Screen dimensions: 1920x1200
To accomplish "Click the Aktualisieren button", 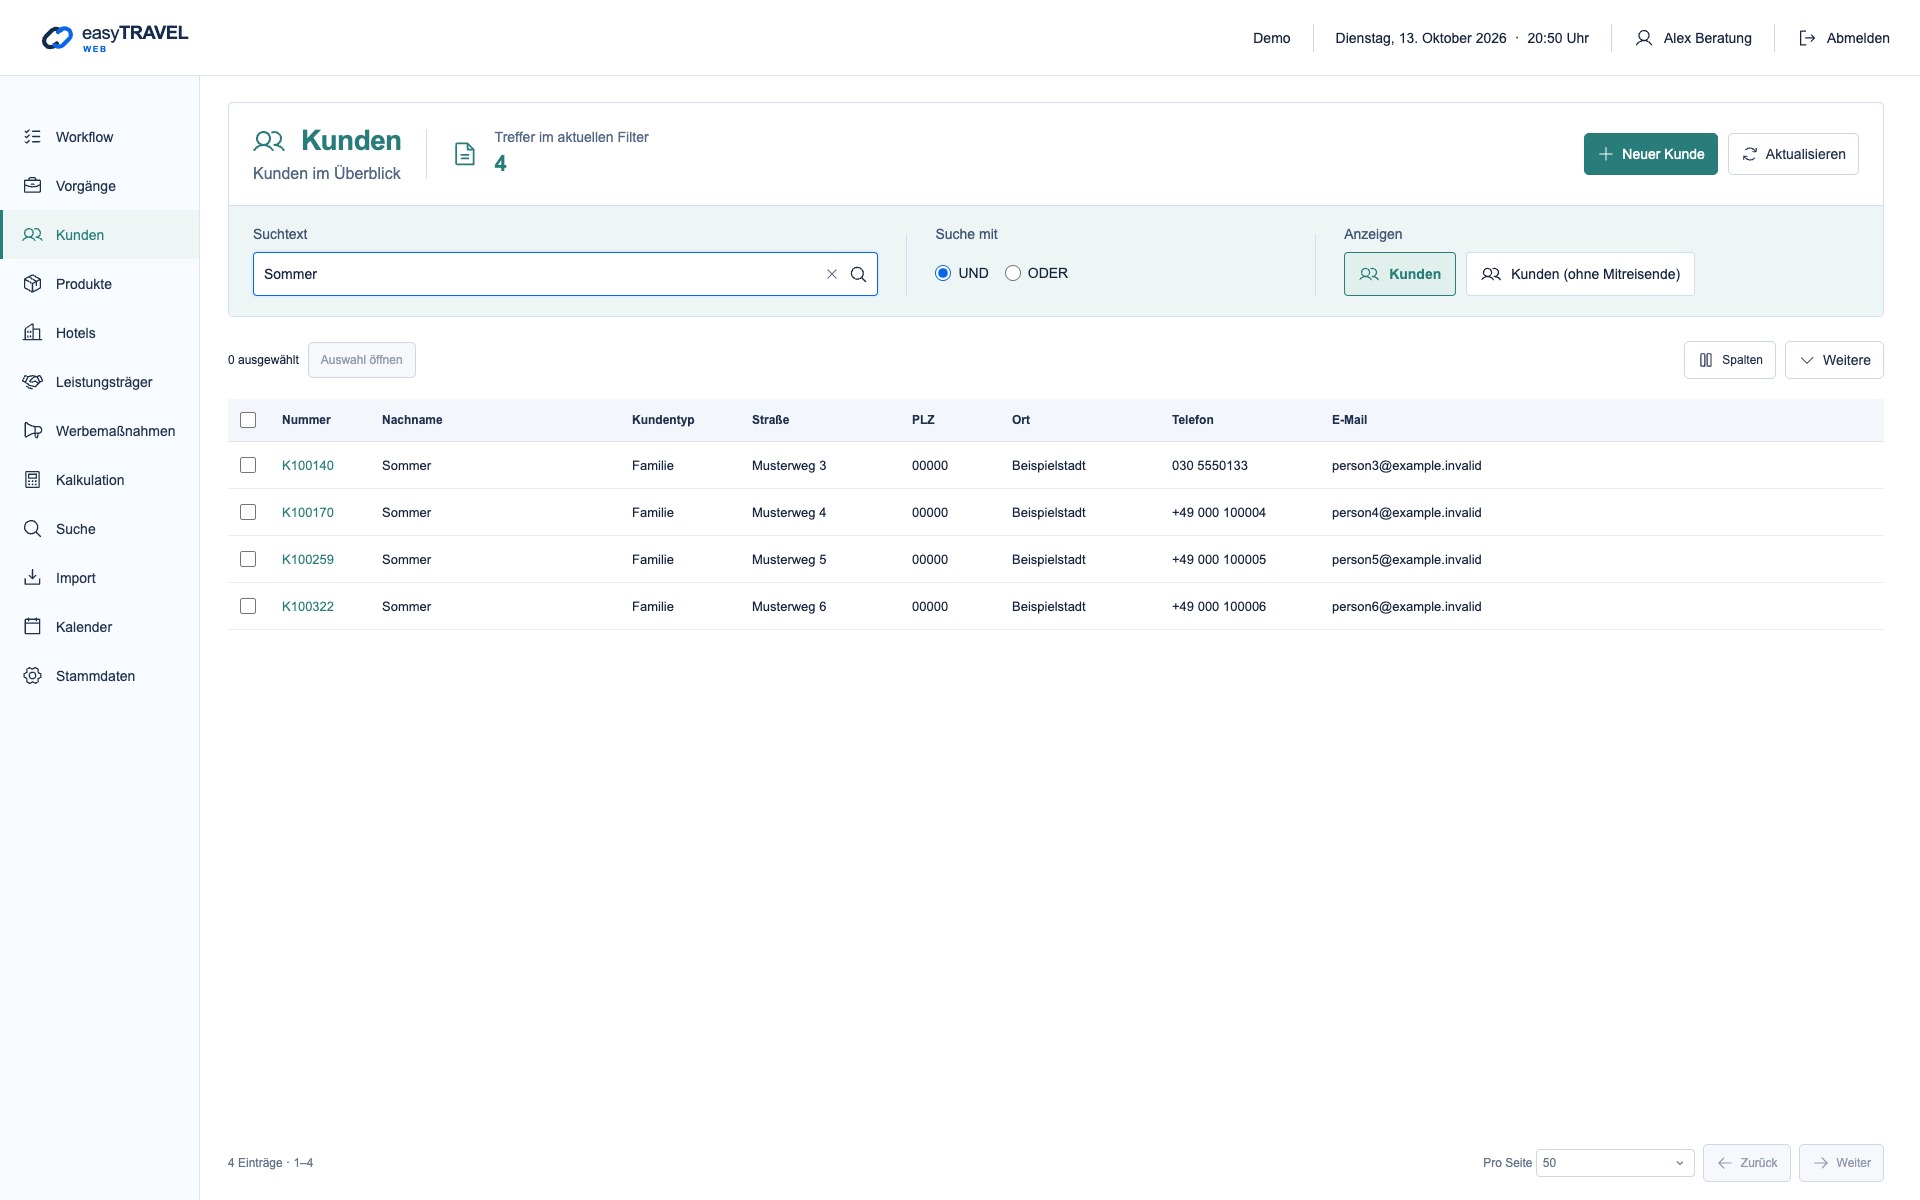I will click(x=1793, y=154).
